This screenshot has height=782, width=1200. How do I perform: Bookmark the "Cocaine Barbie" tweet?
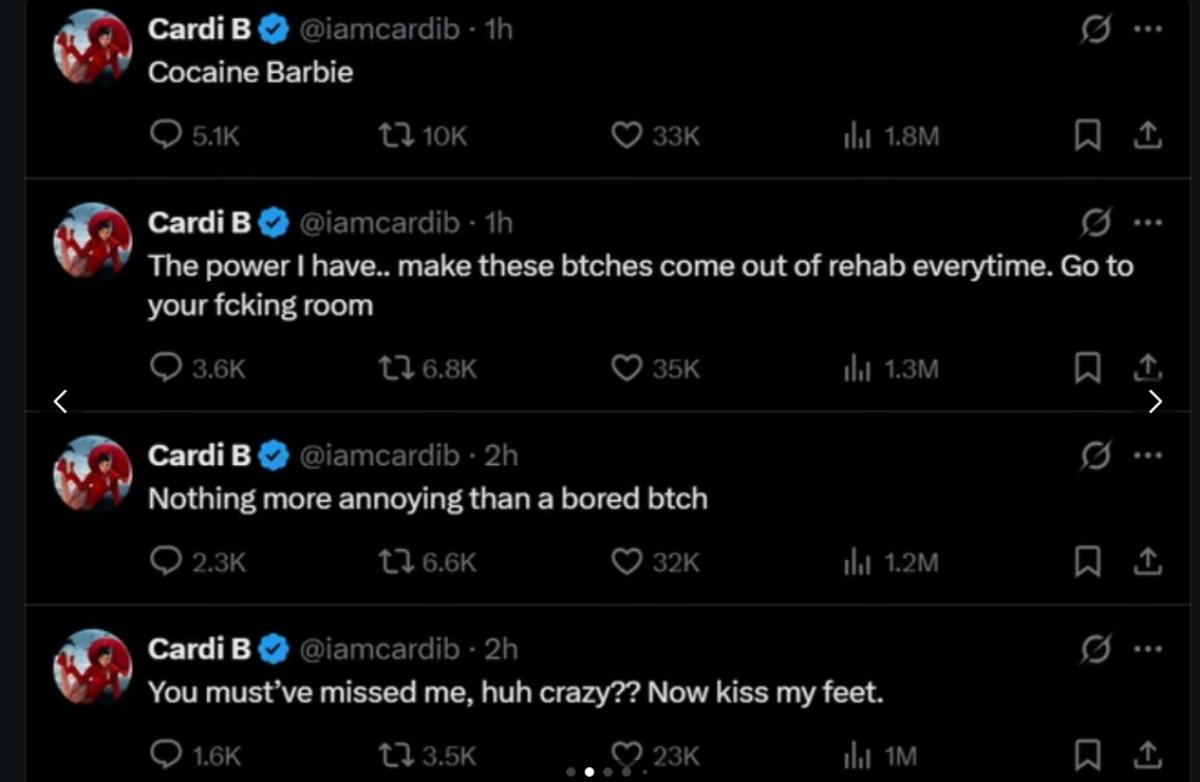(x=1086, y=136)
